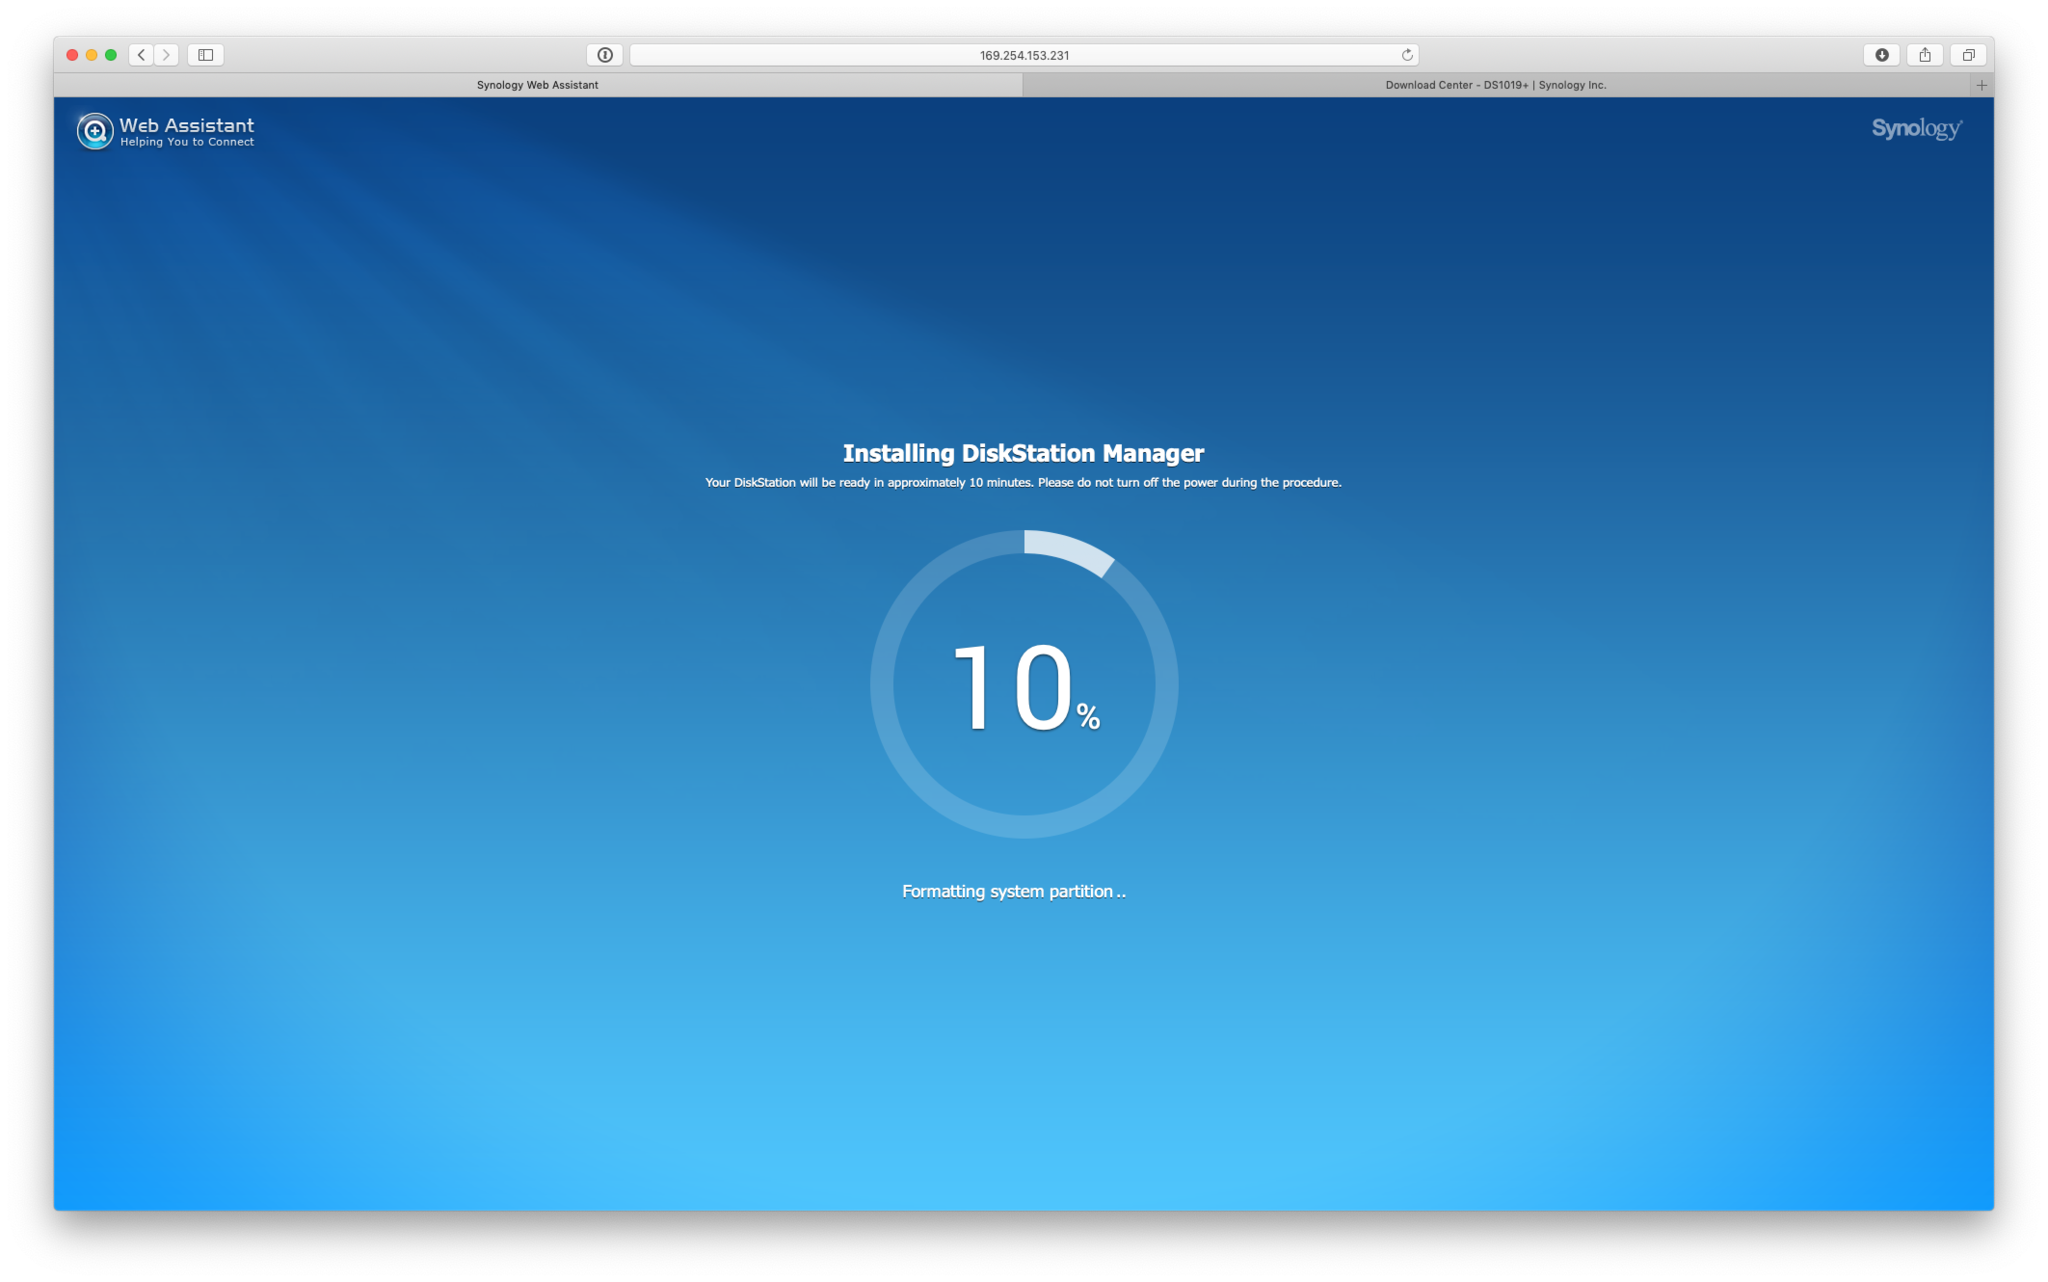The width and height of the screenshot is (2048, 1282).
Task: Reload the page with the refresh icon
Action: click(x=1406, y=55)
